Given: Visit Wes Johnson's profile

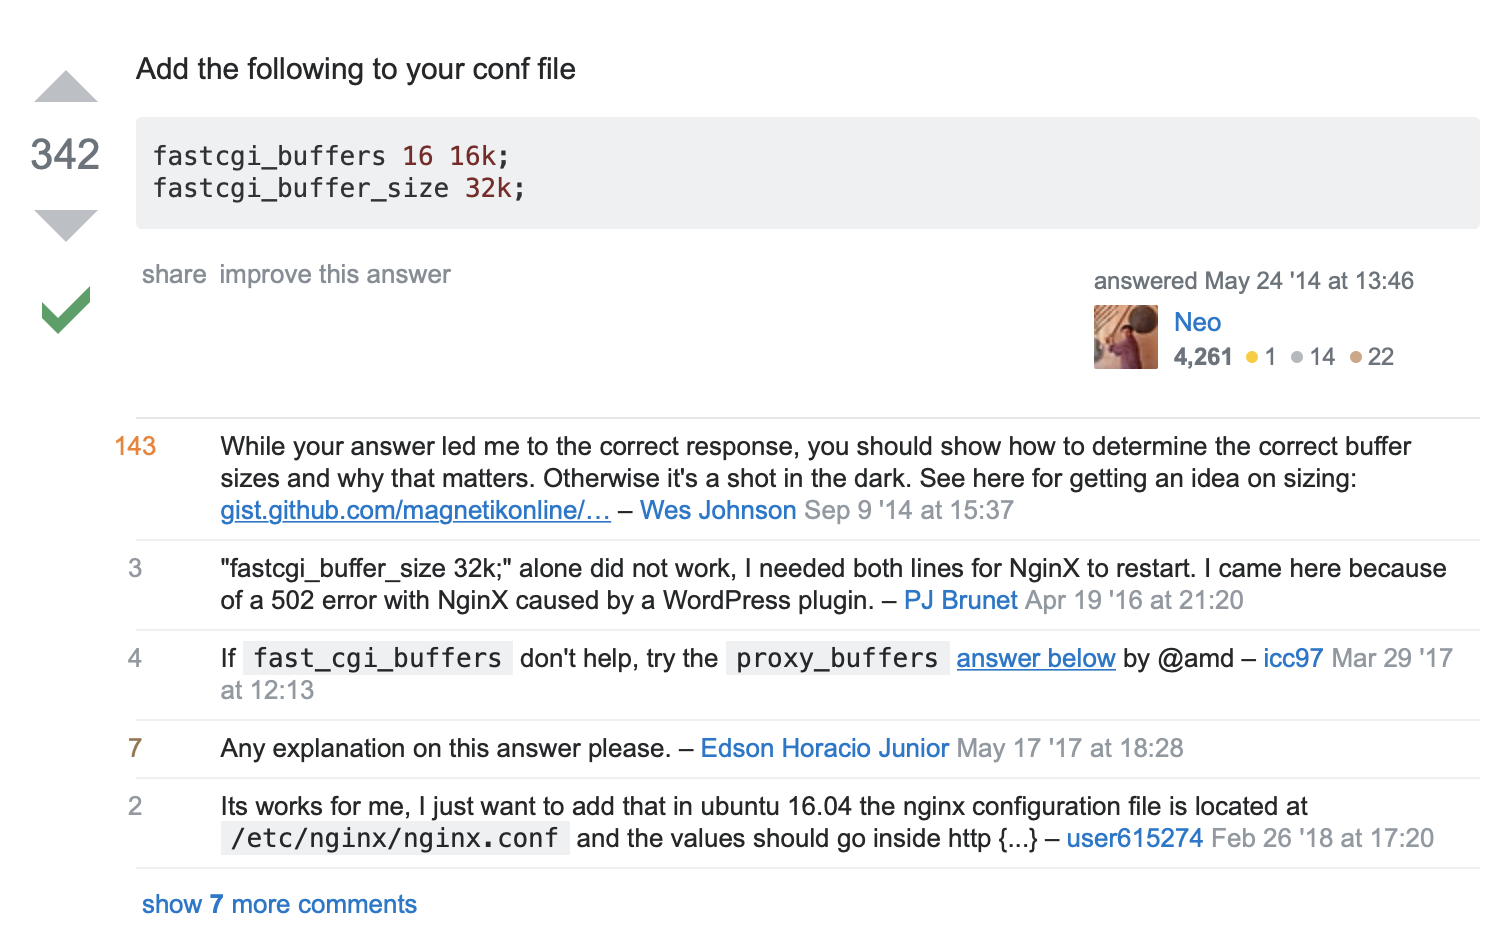Looking at the screenshot, I should [718, 510].
